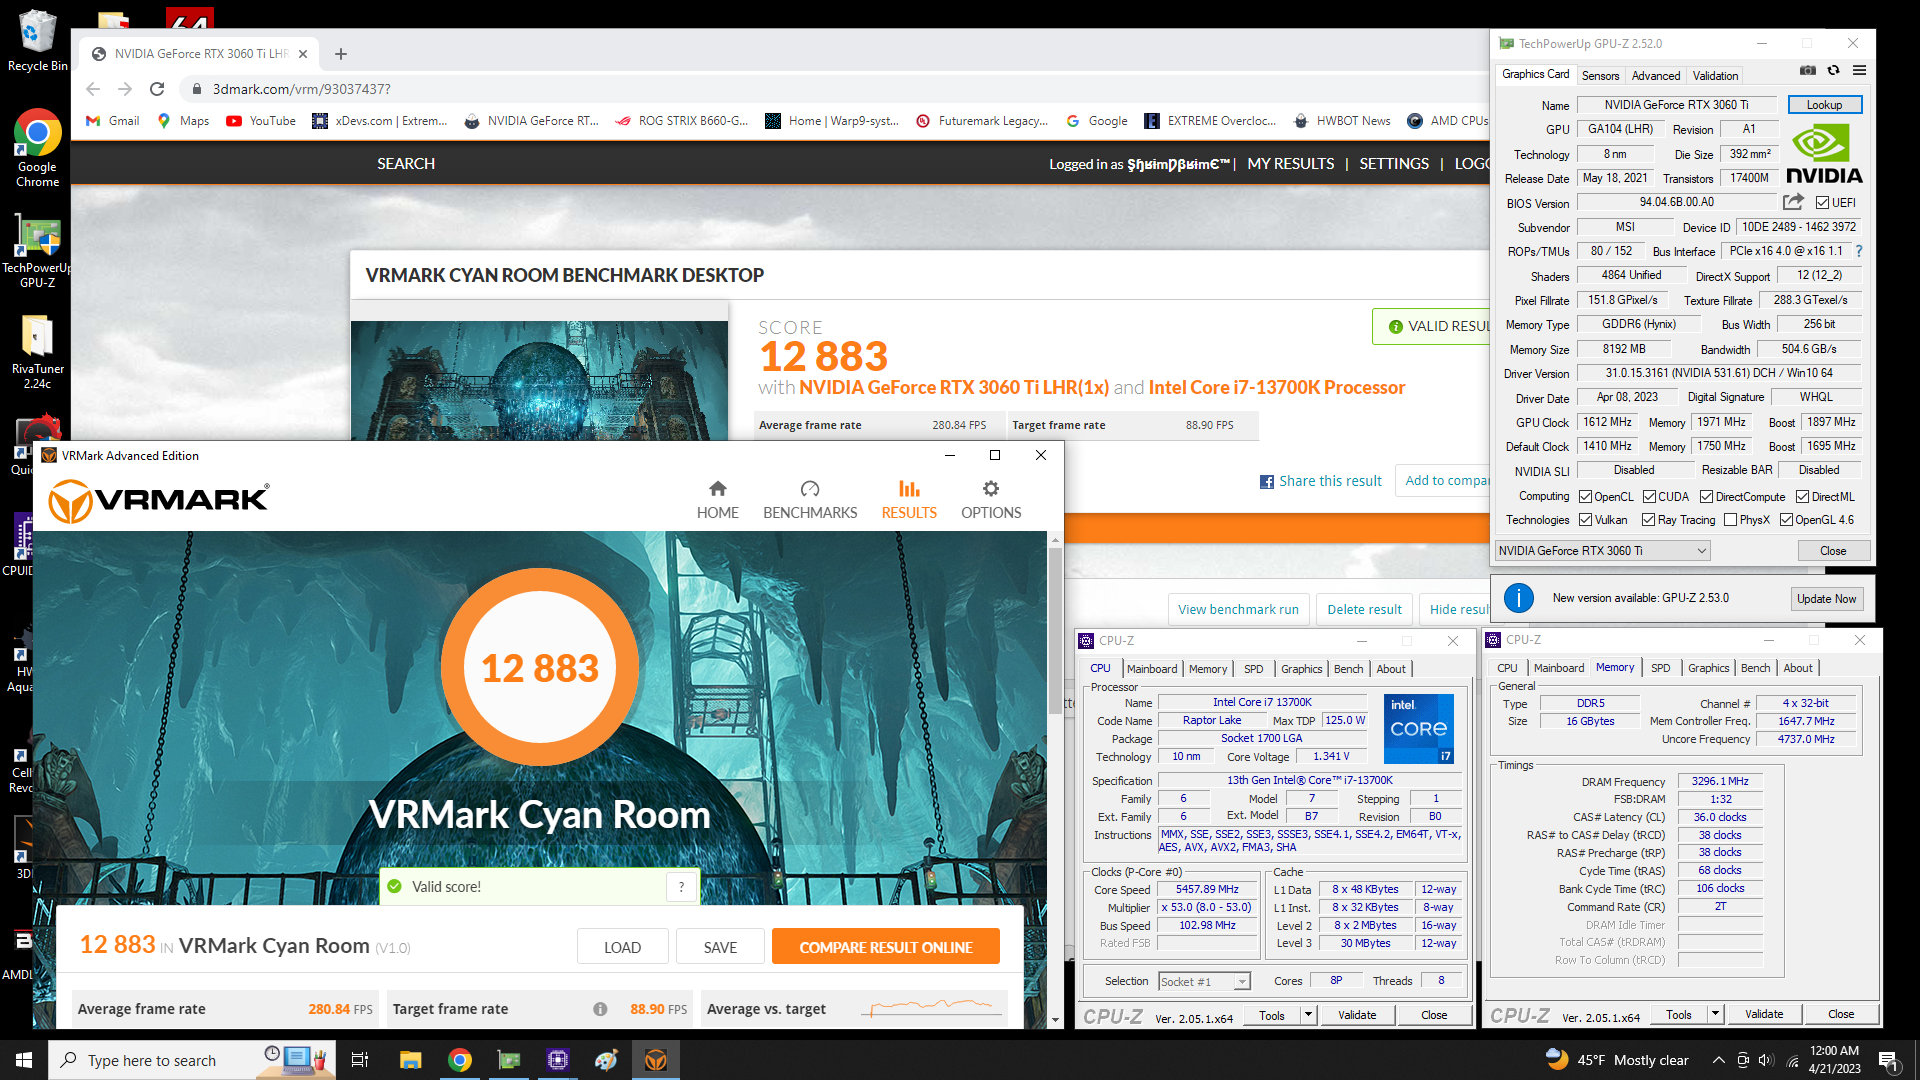The image size is (1920, 1080).
Task: Switch to Advanced tab in GPU-Z
Action: (1656, 76)
